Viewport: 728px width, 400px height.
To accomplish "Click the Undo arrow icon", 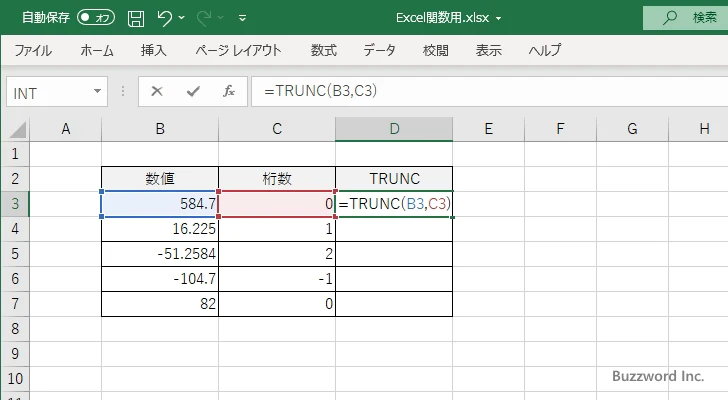I will coord(165,18).
